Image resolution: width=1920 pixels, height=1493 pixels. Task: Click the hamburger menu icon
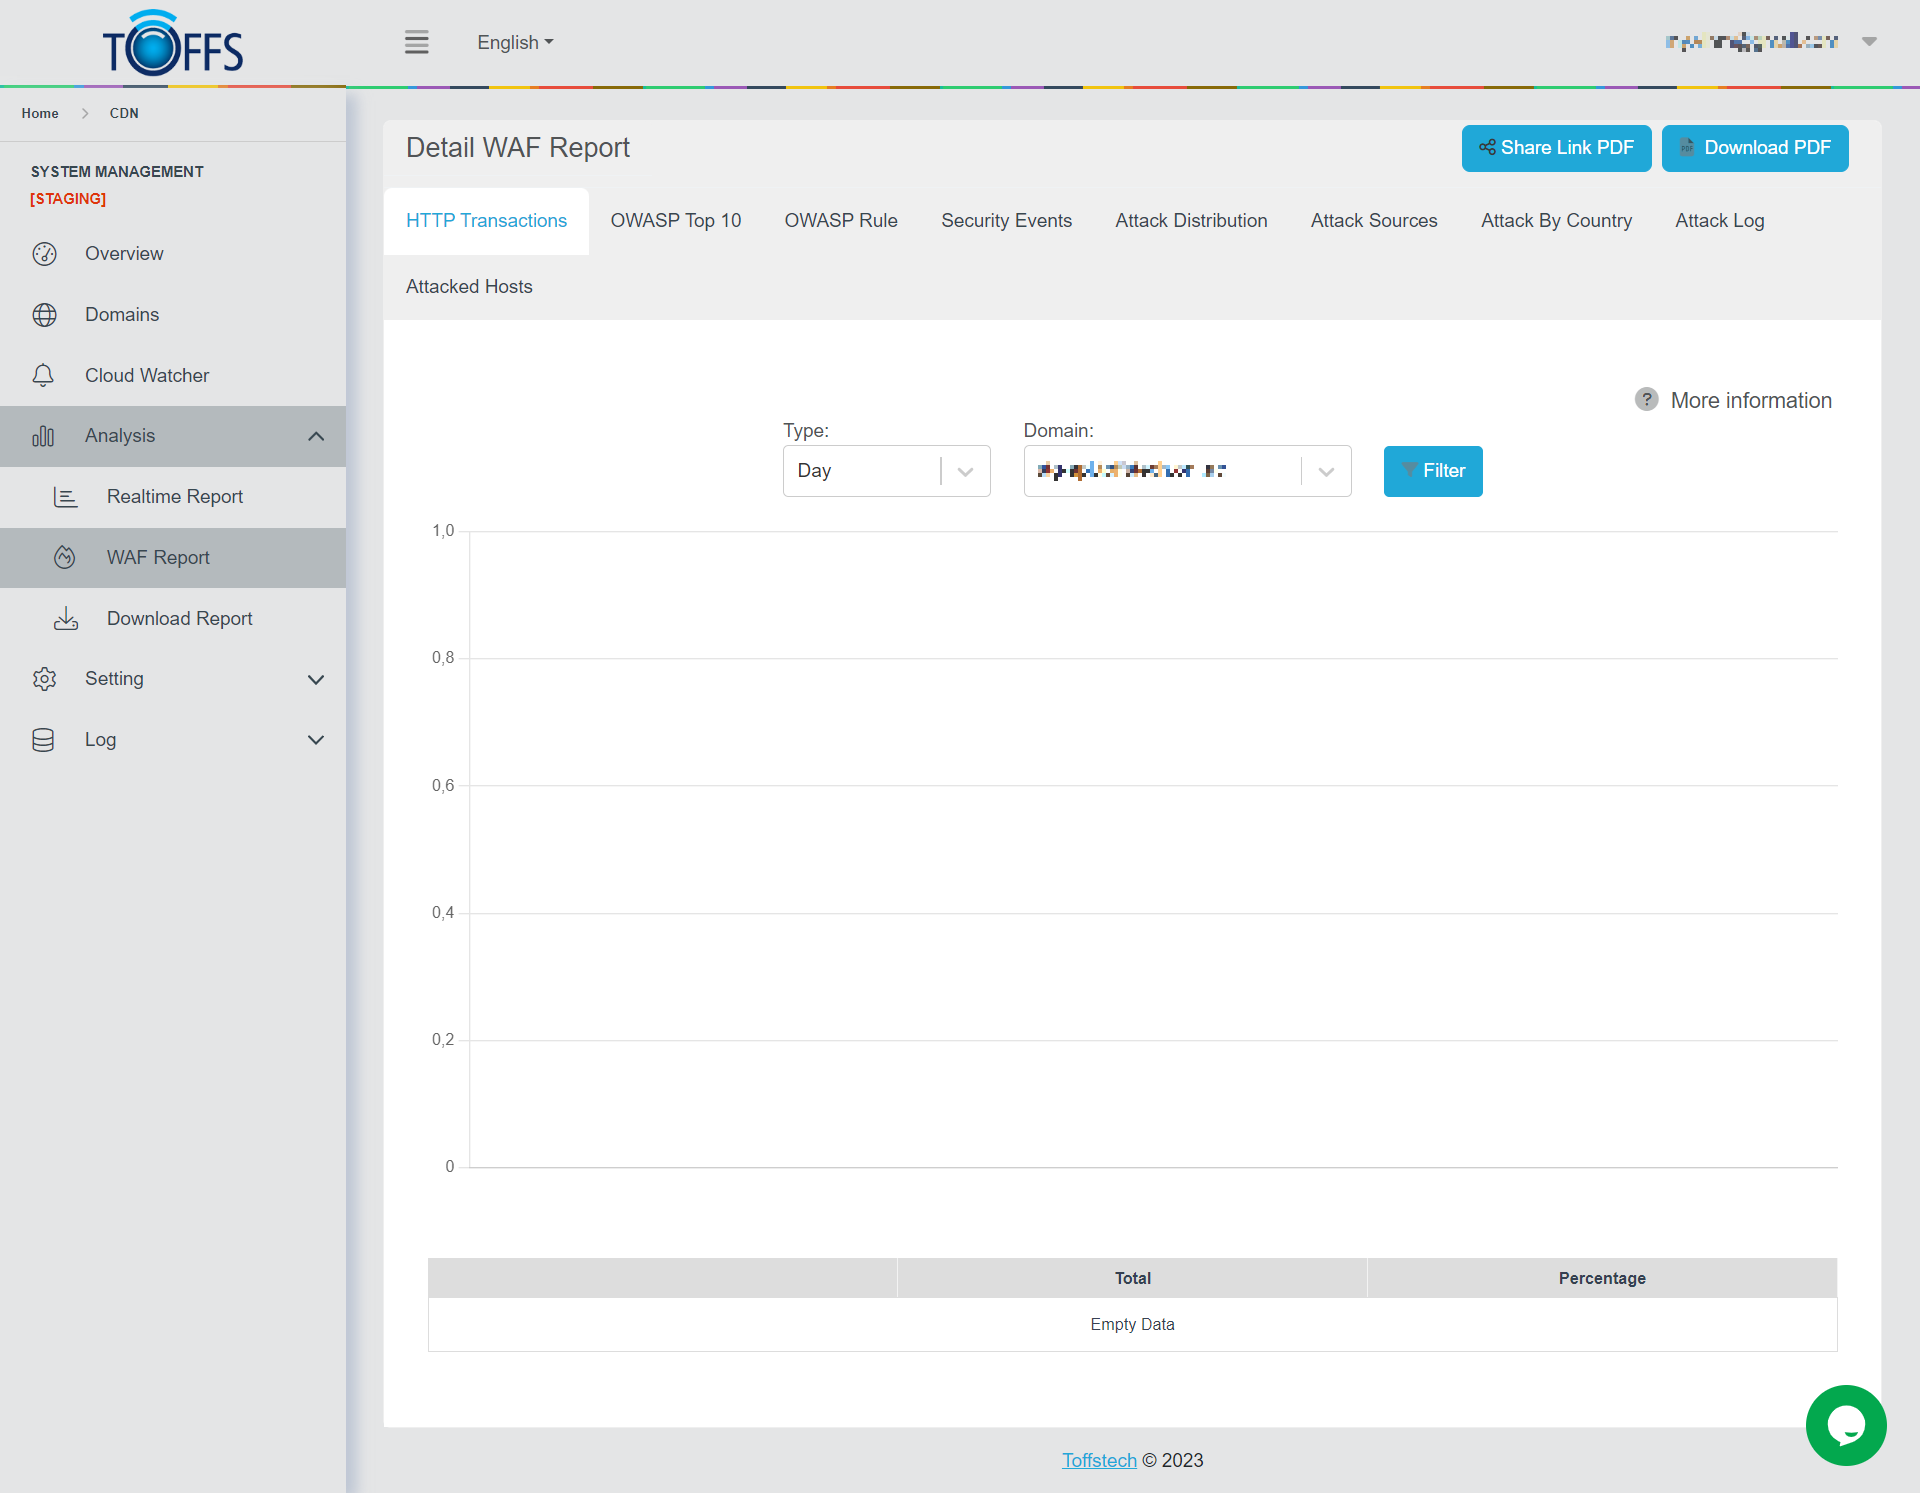click(417, 42)
